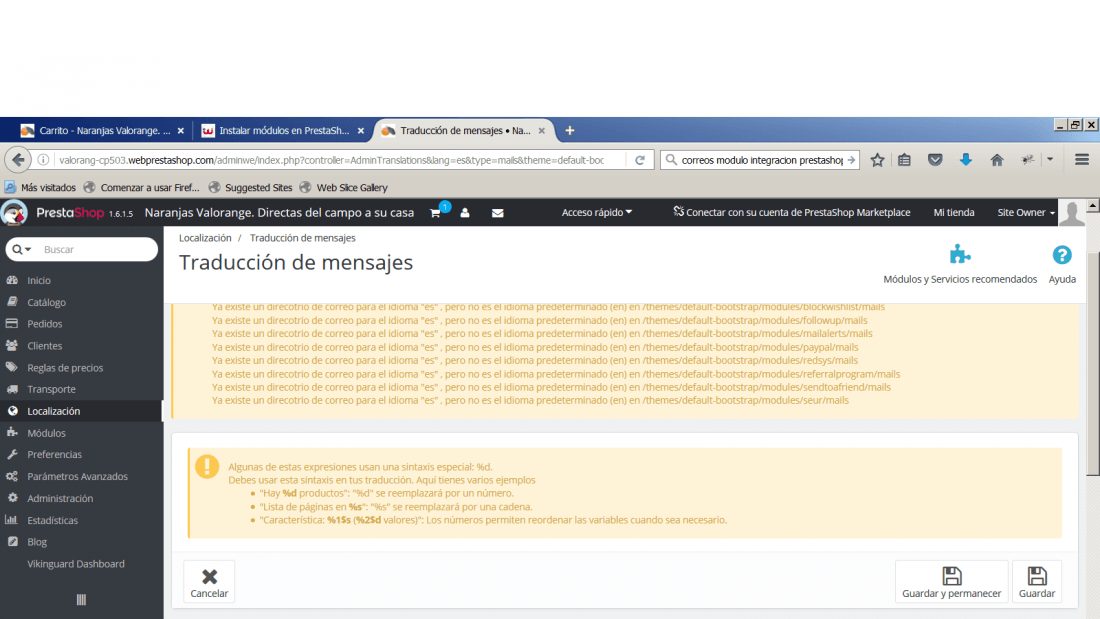Click the Guardar button
Image resolution: width=1100 pixels, height=619 pixels.
[1036, 581]
